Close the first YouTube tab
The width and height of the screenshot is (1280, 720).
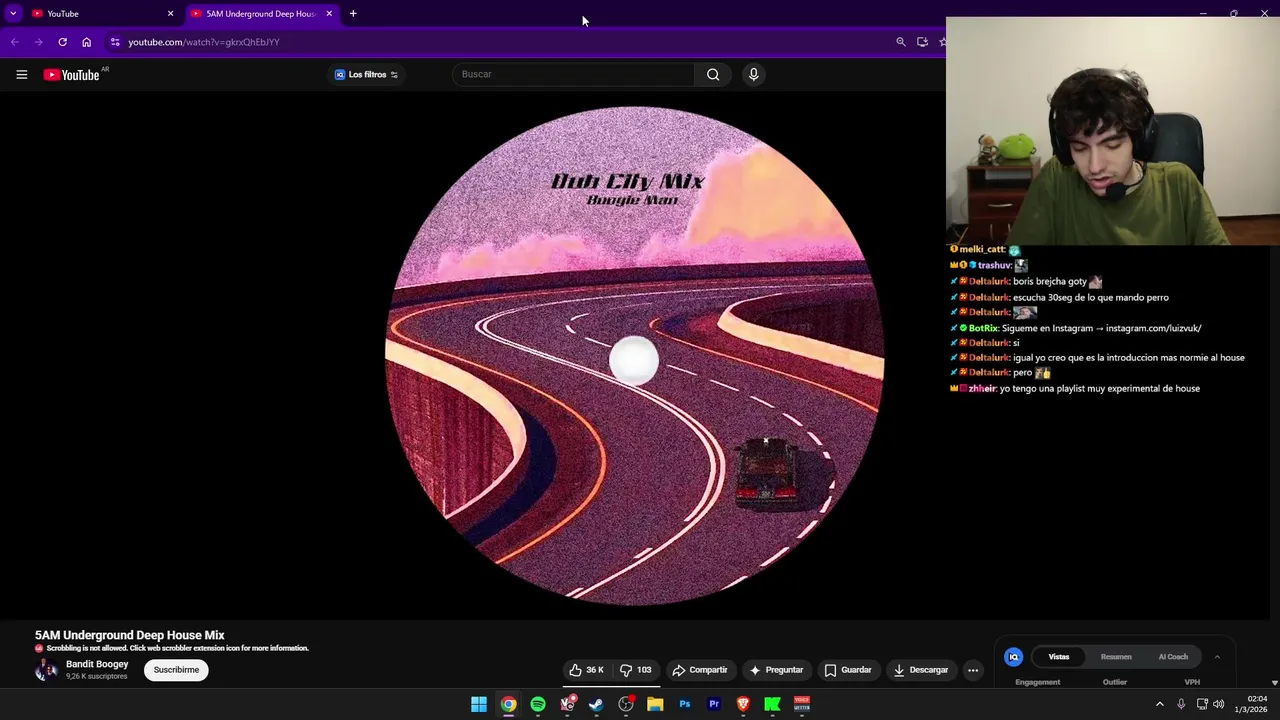click(x=170, y=13)
